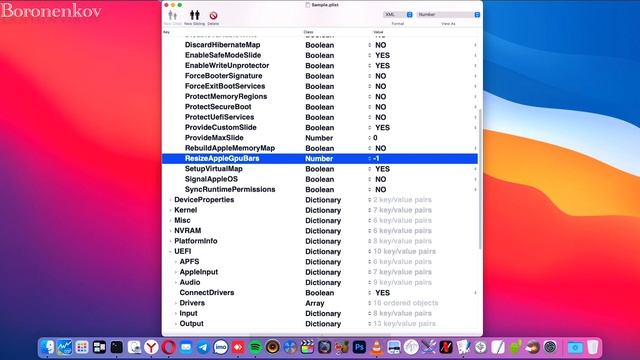Open Spotify from the dock
This screenshot has width=640, height=360.
coord(256,347)
